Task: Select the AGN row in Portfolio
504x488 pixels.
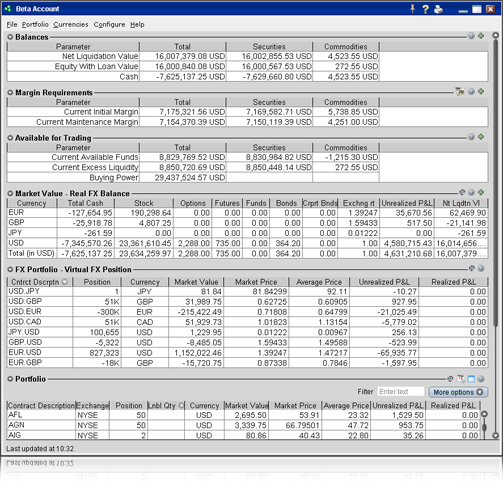Action: point(244,425)
